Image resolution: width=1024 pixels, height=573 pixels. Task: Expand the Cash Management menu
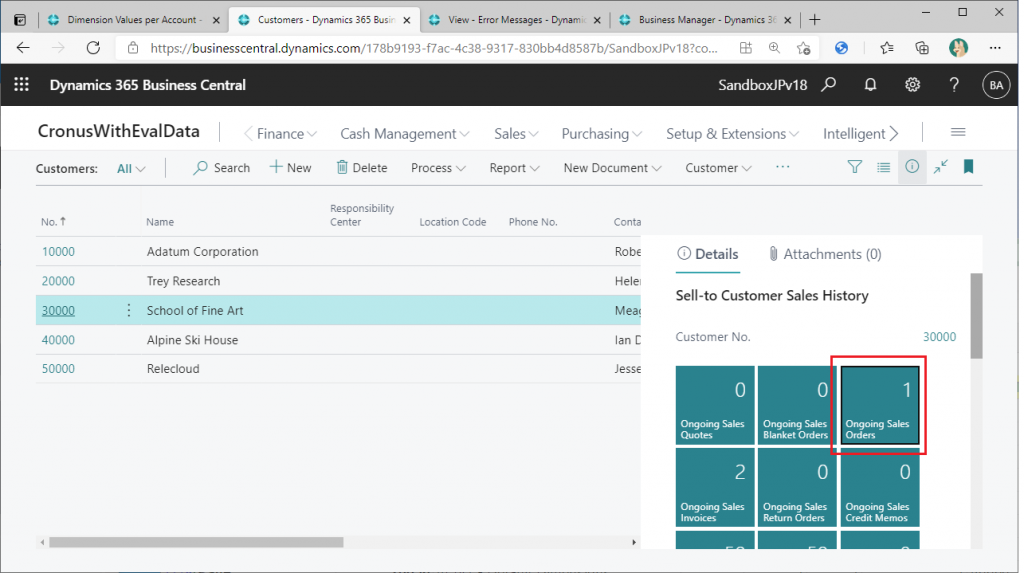(405, 134)
